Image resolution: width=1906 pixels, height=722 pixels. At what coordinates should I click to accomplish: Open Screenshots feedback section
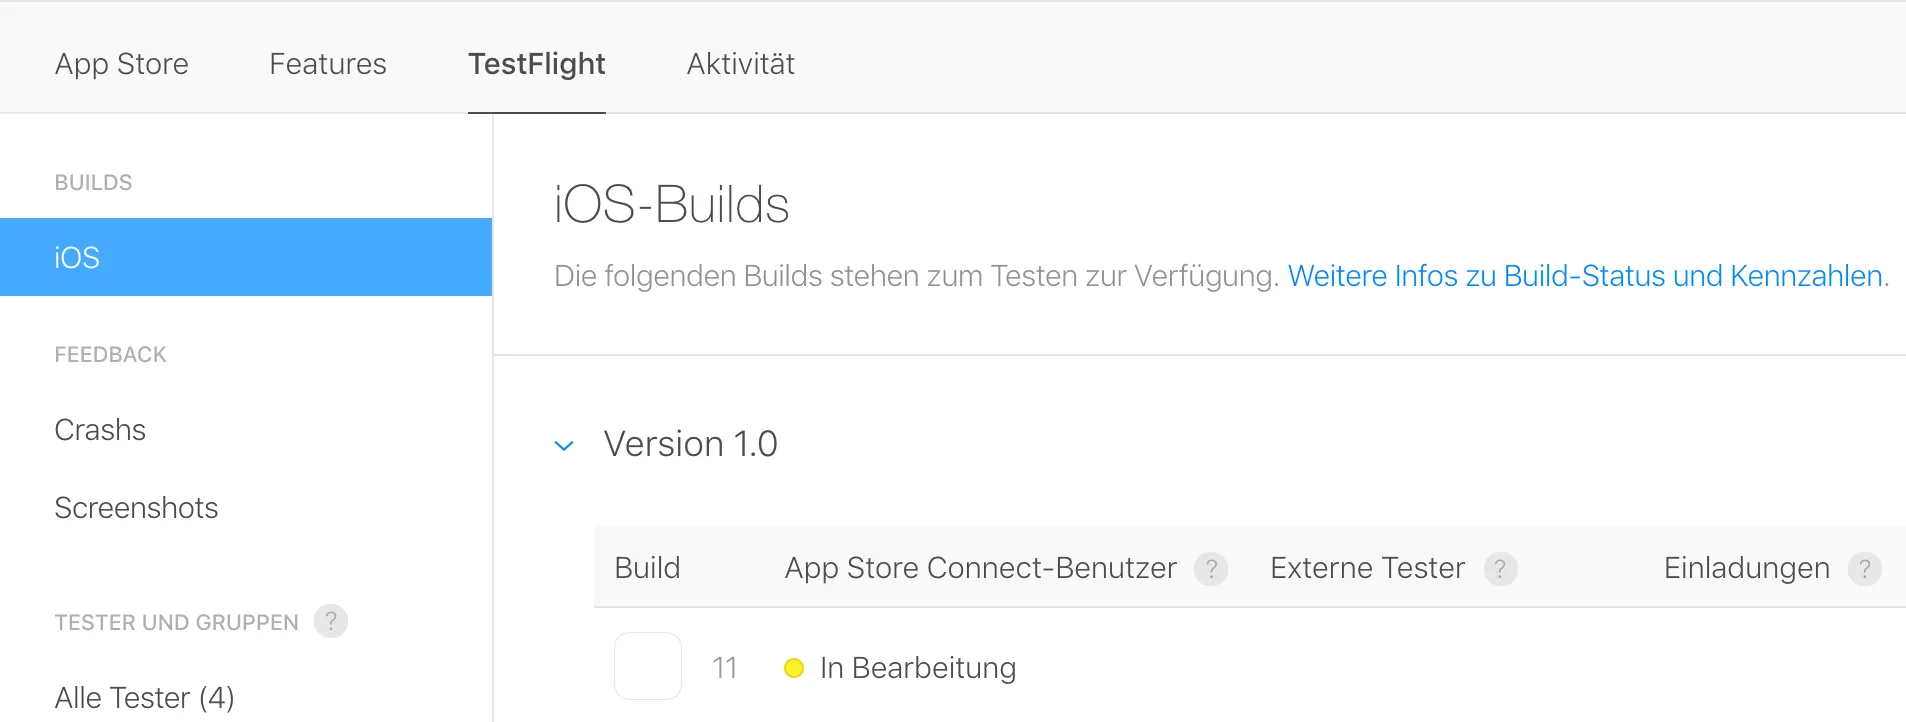[136, 508]
